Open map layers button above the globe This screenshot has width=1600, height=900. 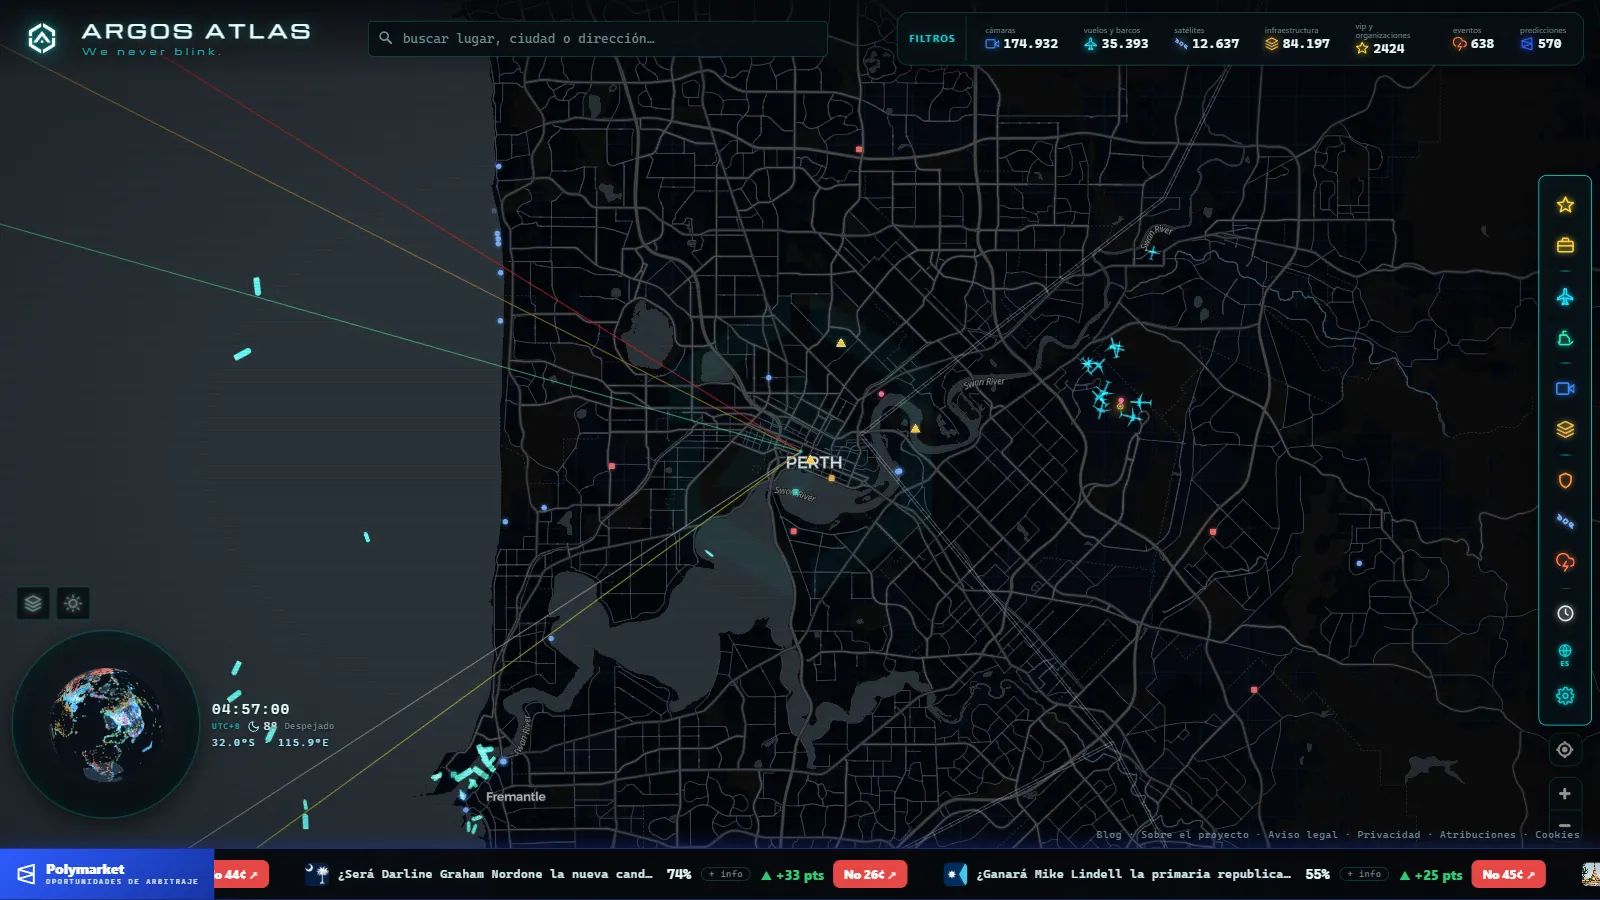(33, 603)
